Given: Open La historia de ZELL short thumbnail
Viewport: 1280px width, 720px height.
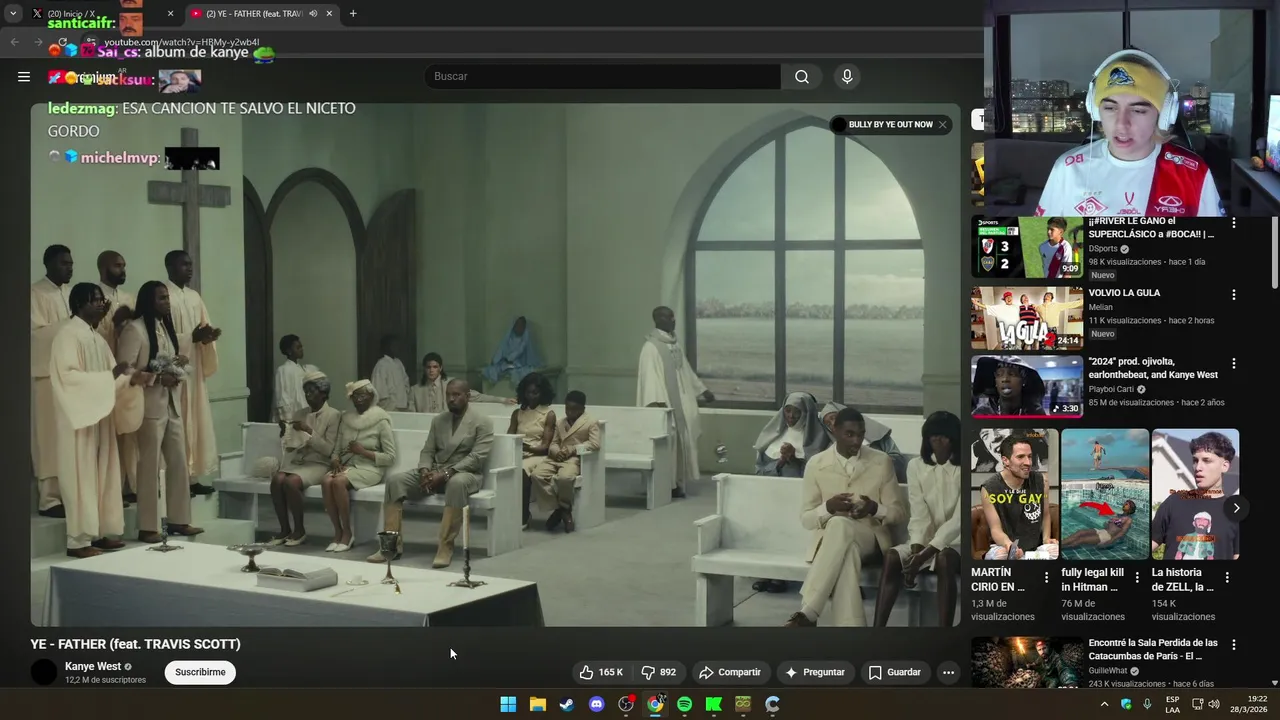Looking at the screenshot, I should coord(1195,494).
